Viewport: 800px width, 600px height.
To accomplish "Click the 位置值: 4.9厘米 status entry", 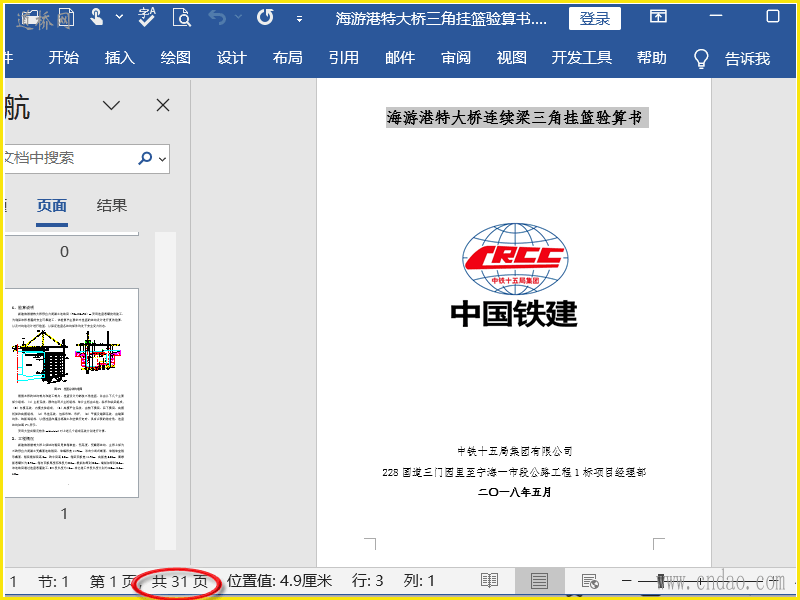I will click(x=280, y=581).
